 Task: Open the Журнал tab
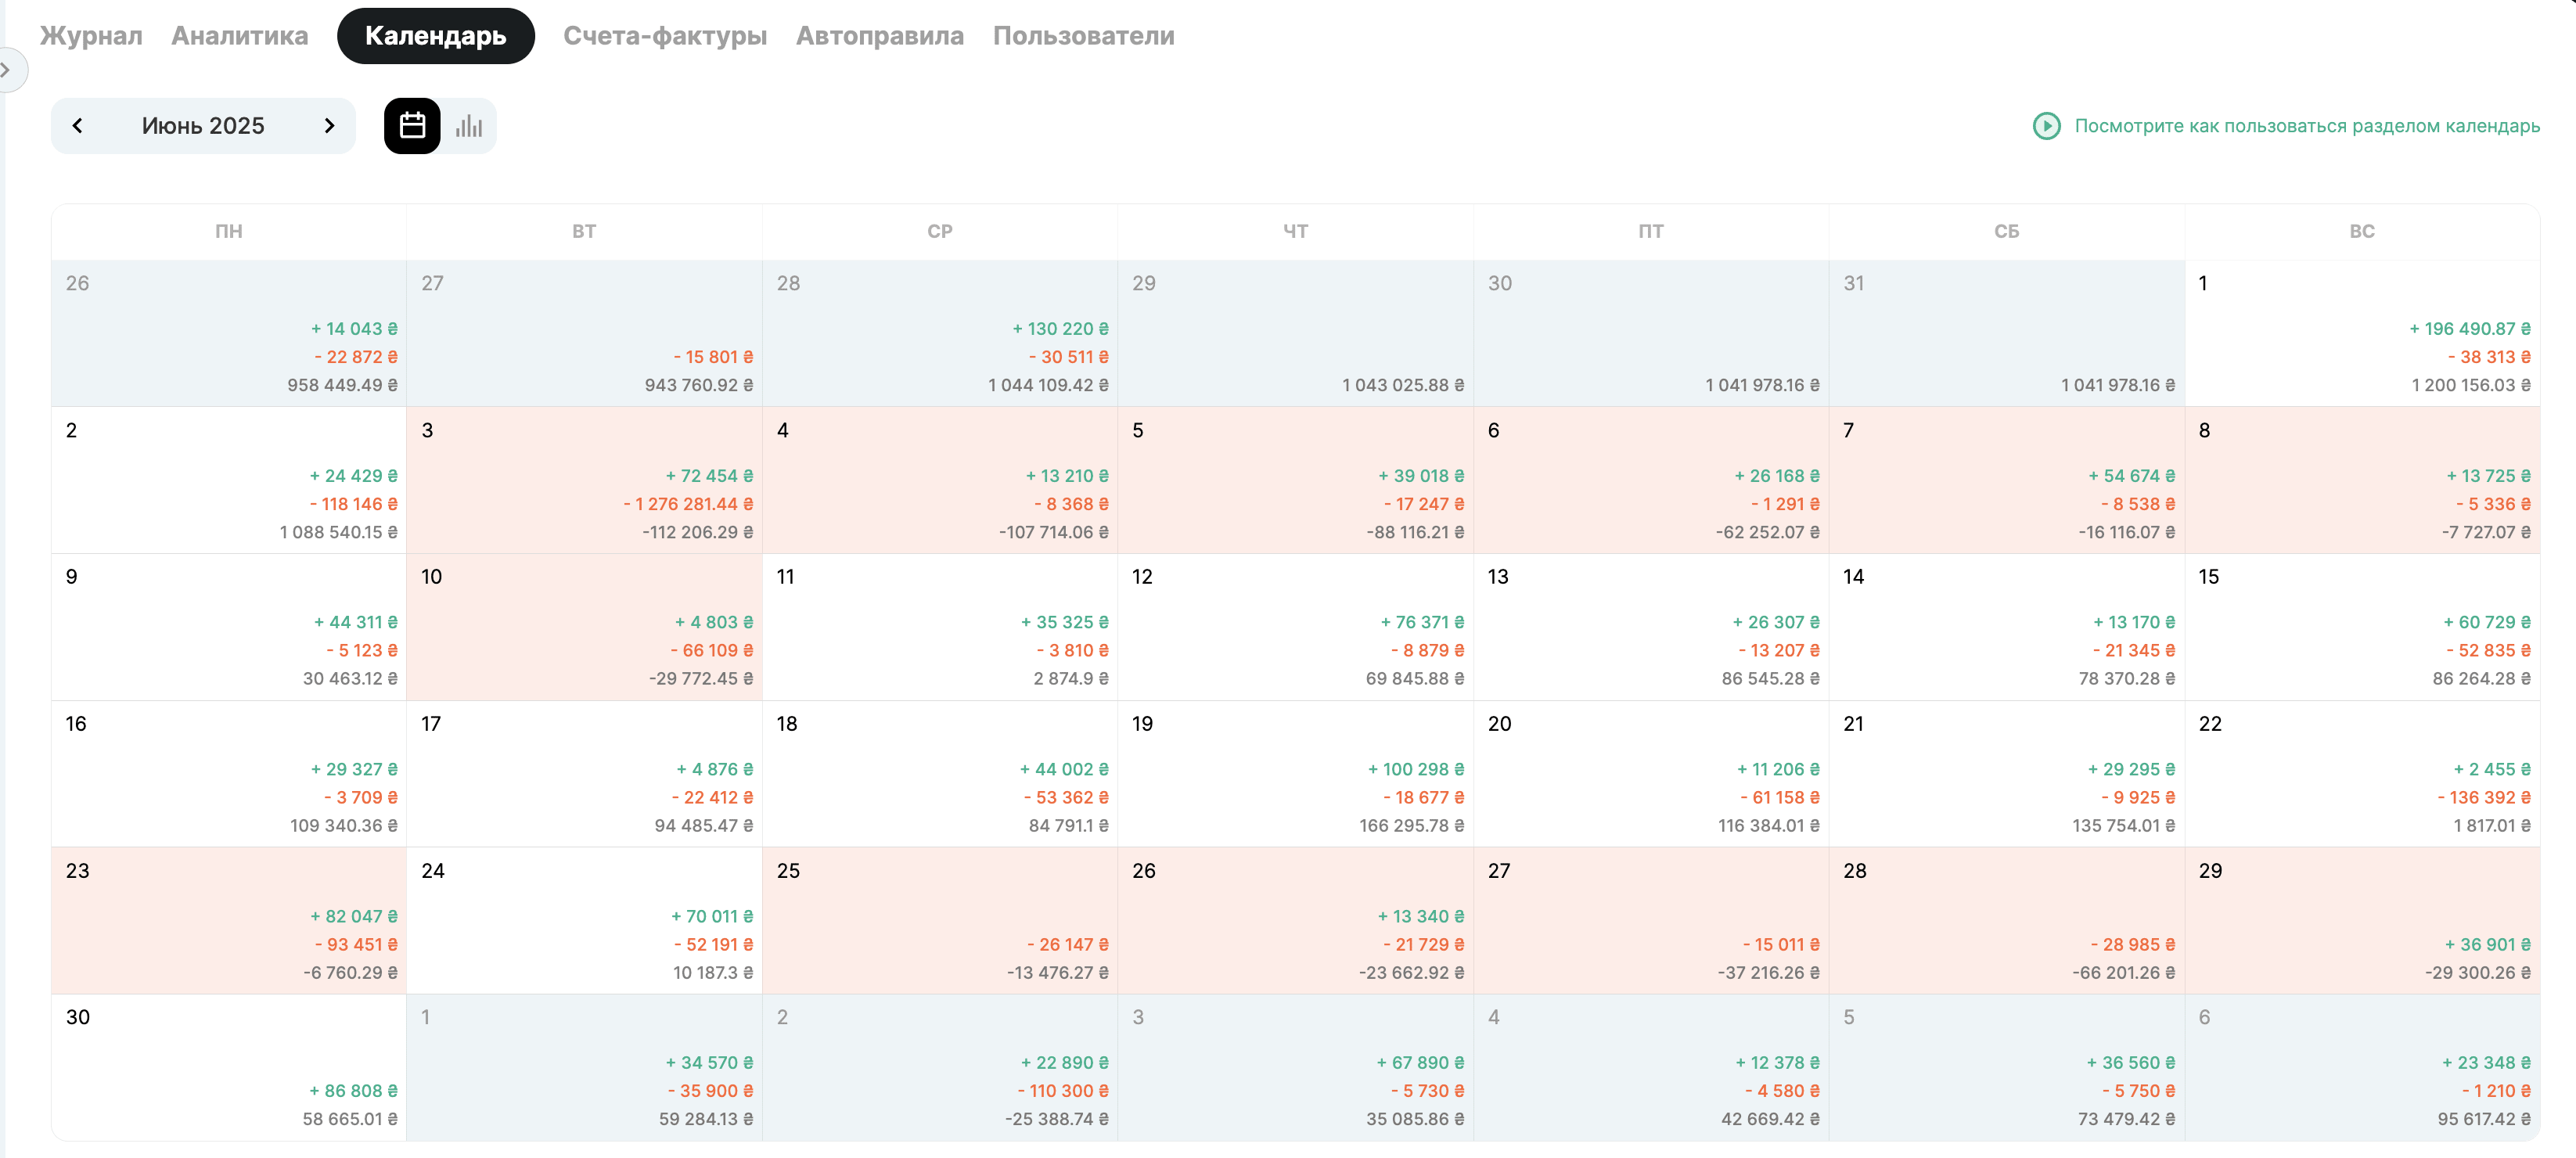point(91,36)
